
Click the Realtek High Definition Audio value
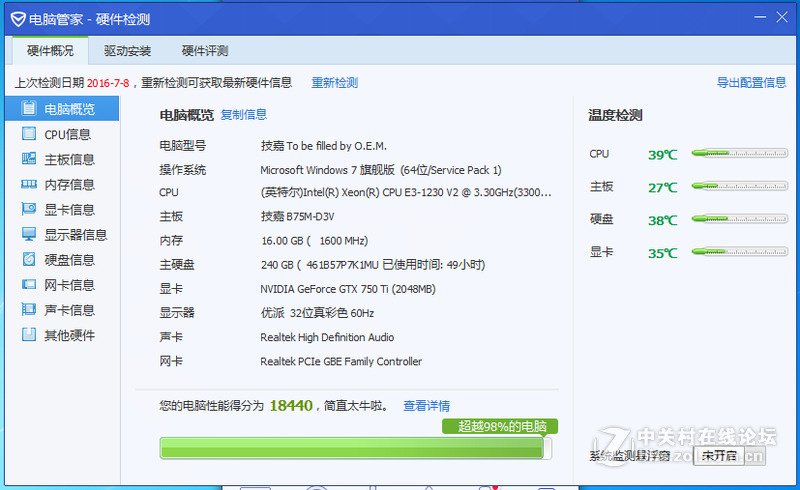[x=327, y=337]
